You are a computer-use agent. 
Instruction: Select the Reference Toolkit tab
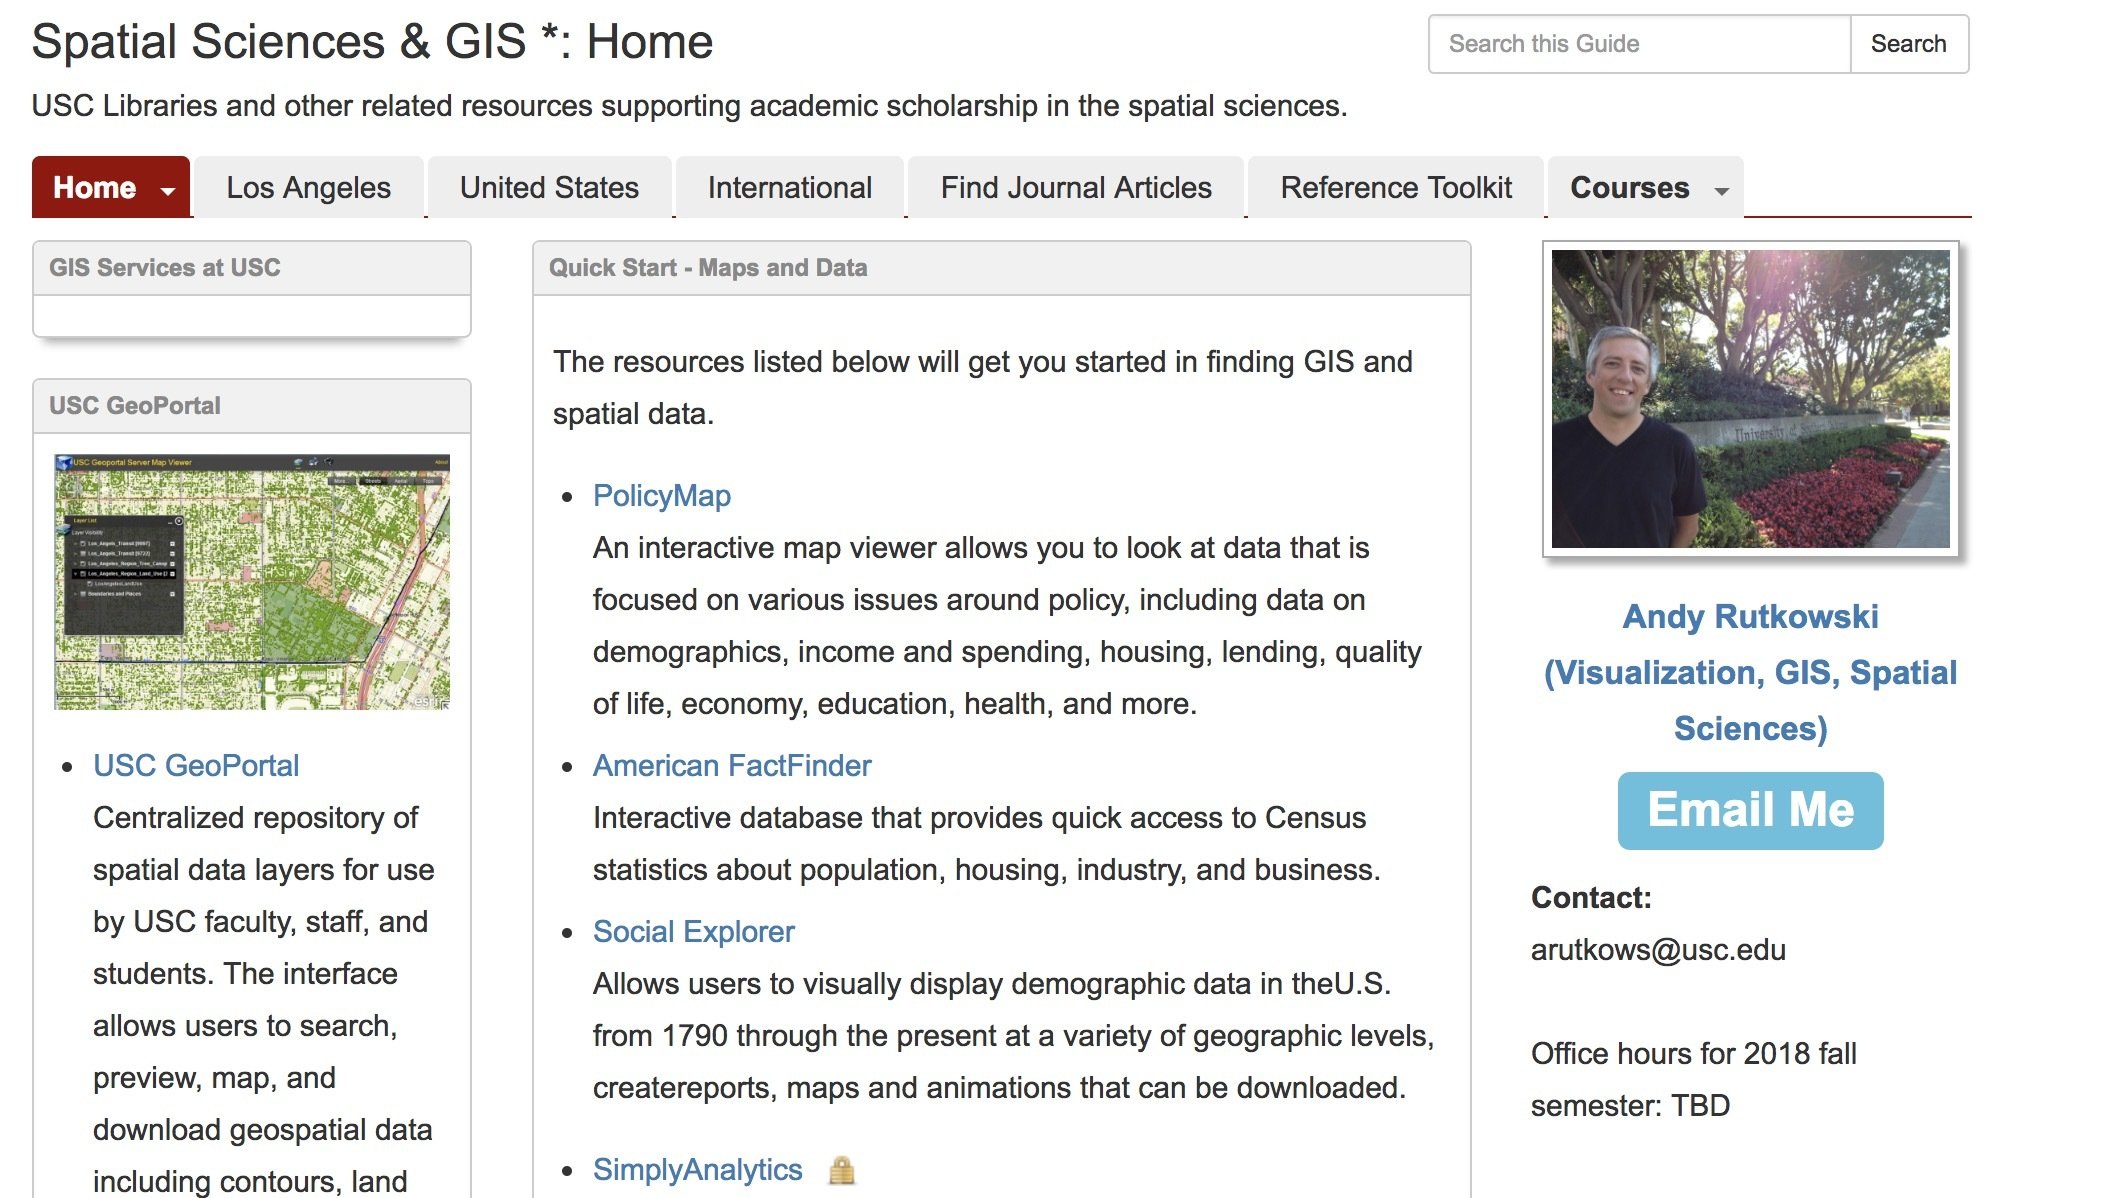click(x=1395, y=188)
